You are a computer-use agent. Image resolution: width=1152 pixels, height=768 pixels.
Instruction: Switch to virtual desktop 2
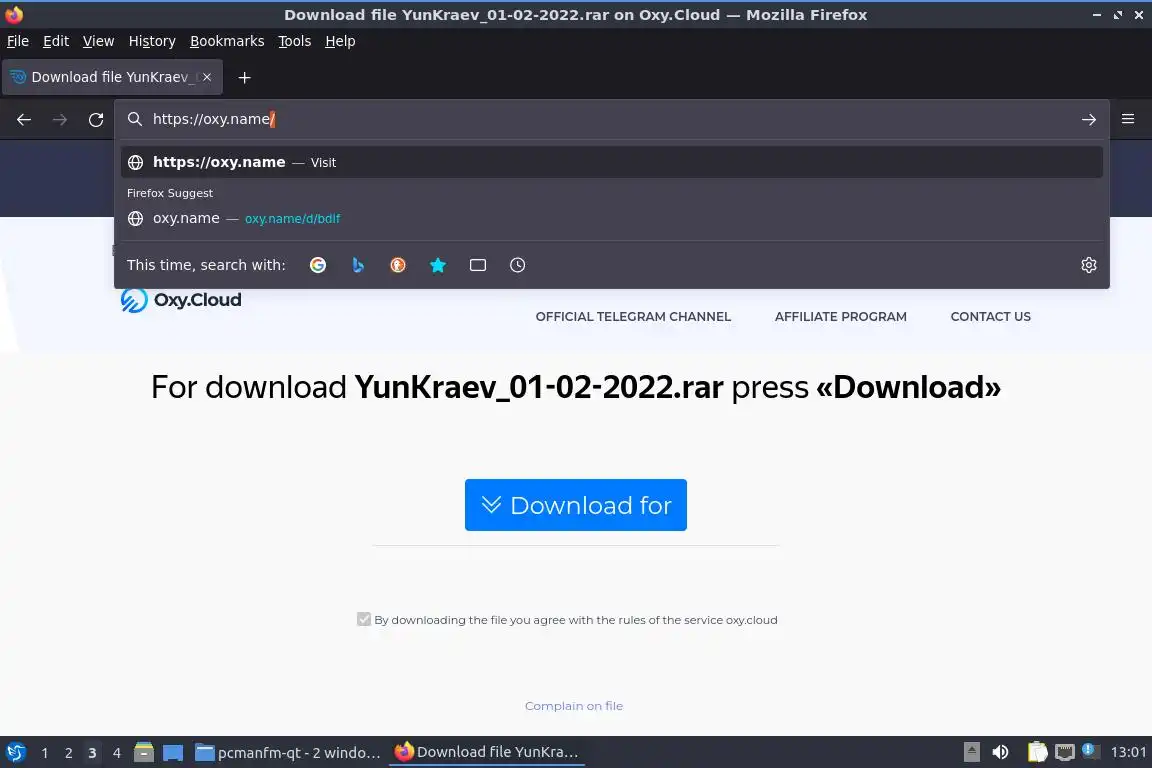tap(68, 753)
